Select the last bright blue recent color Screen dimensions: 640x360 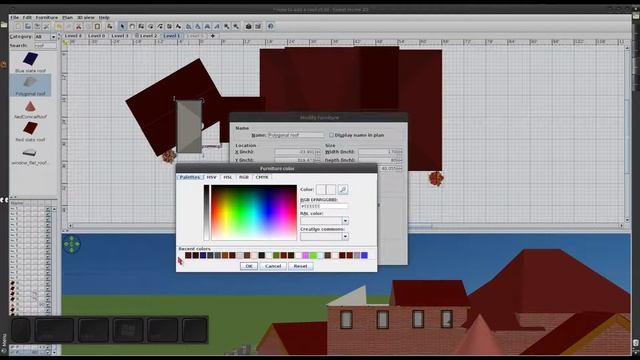(364, 256)
